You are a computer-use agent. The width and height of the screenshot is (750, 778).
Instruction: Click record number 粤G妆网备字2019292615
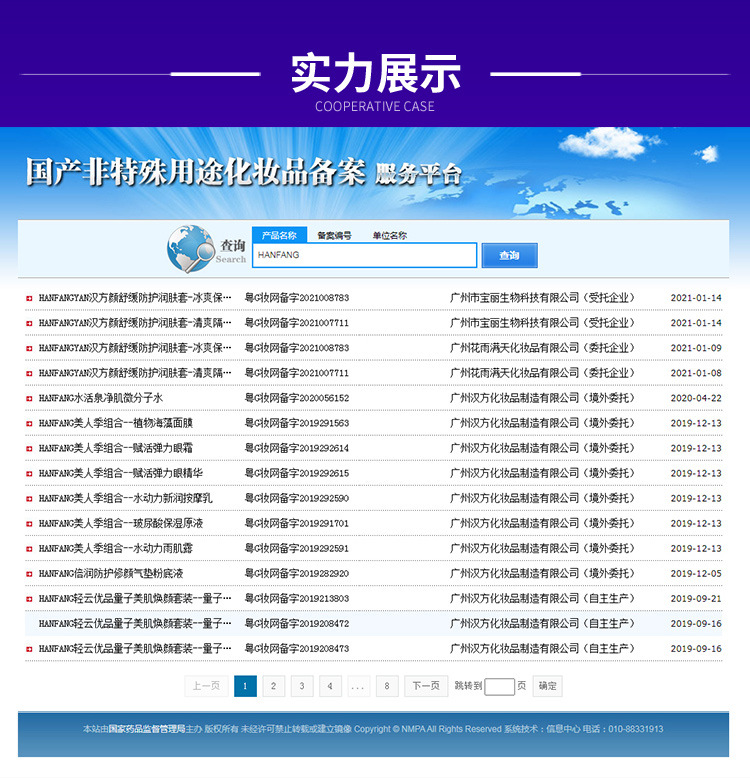point(297,473)
